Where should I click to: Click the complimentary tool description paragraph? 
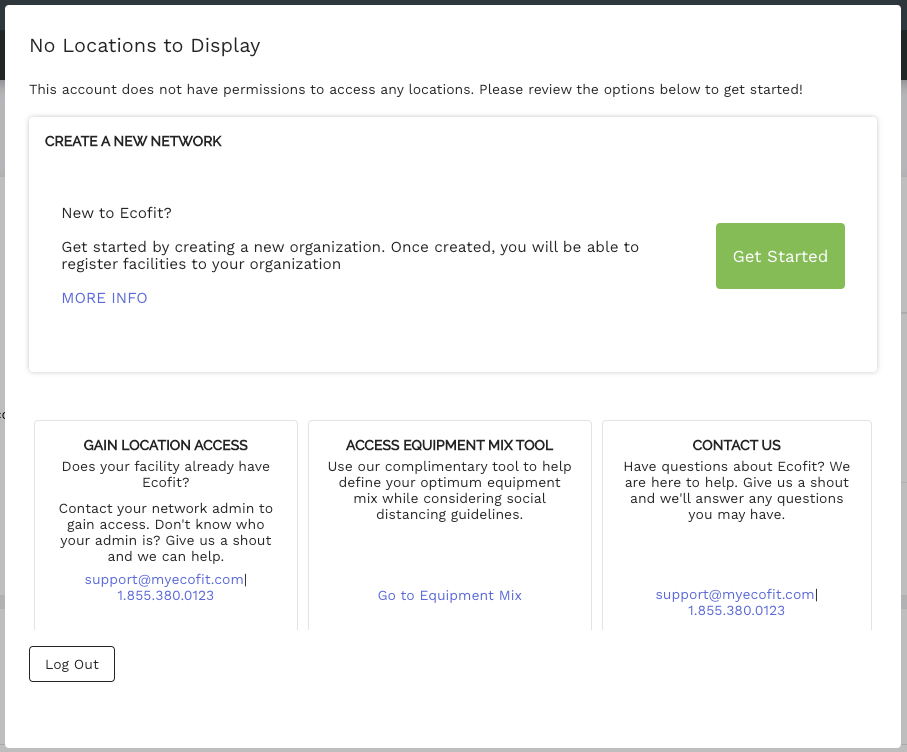[x=450, y=490]
